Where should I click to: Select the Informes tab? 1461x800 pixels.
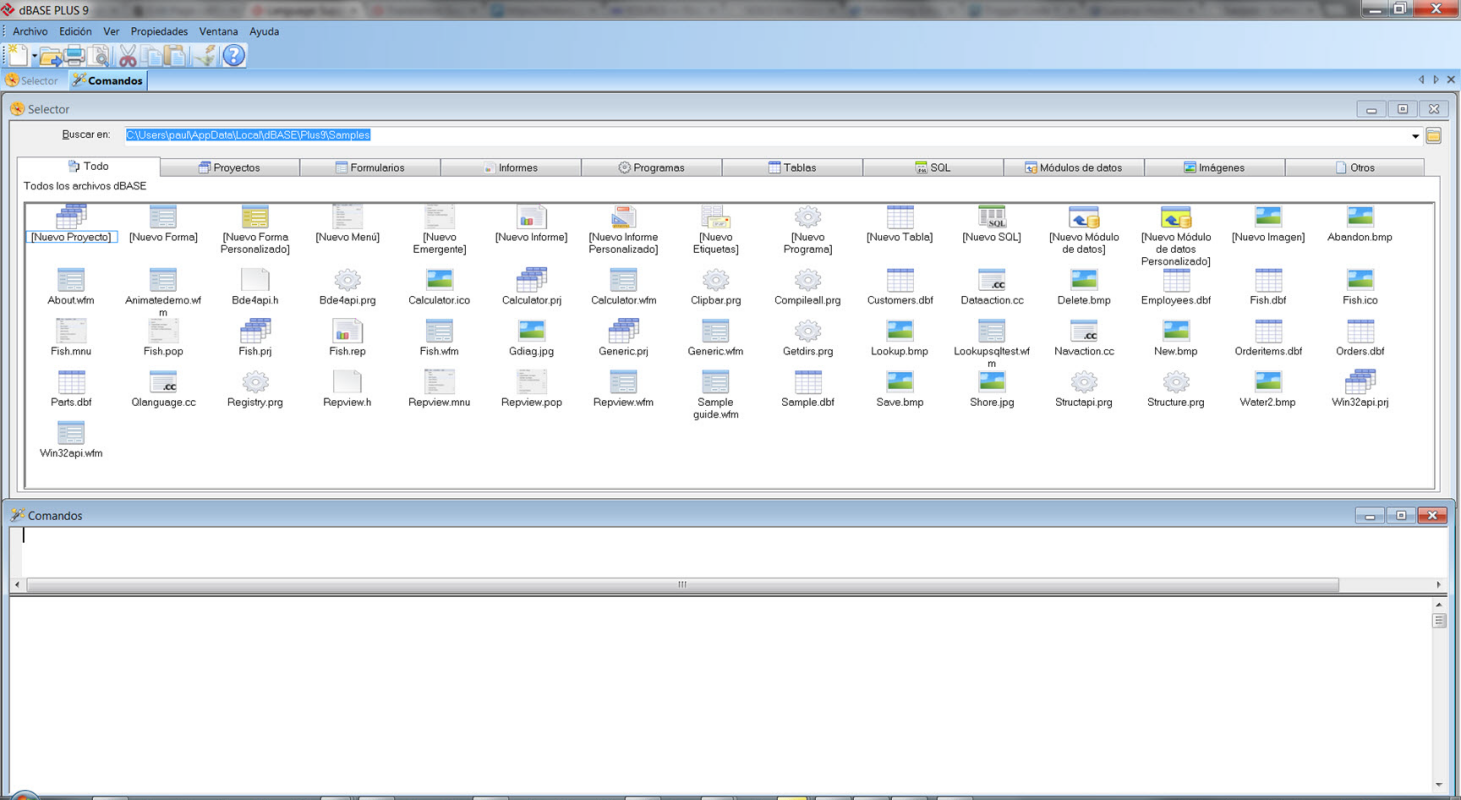(x=511, y=168)
